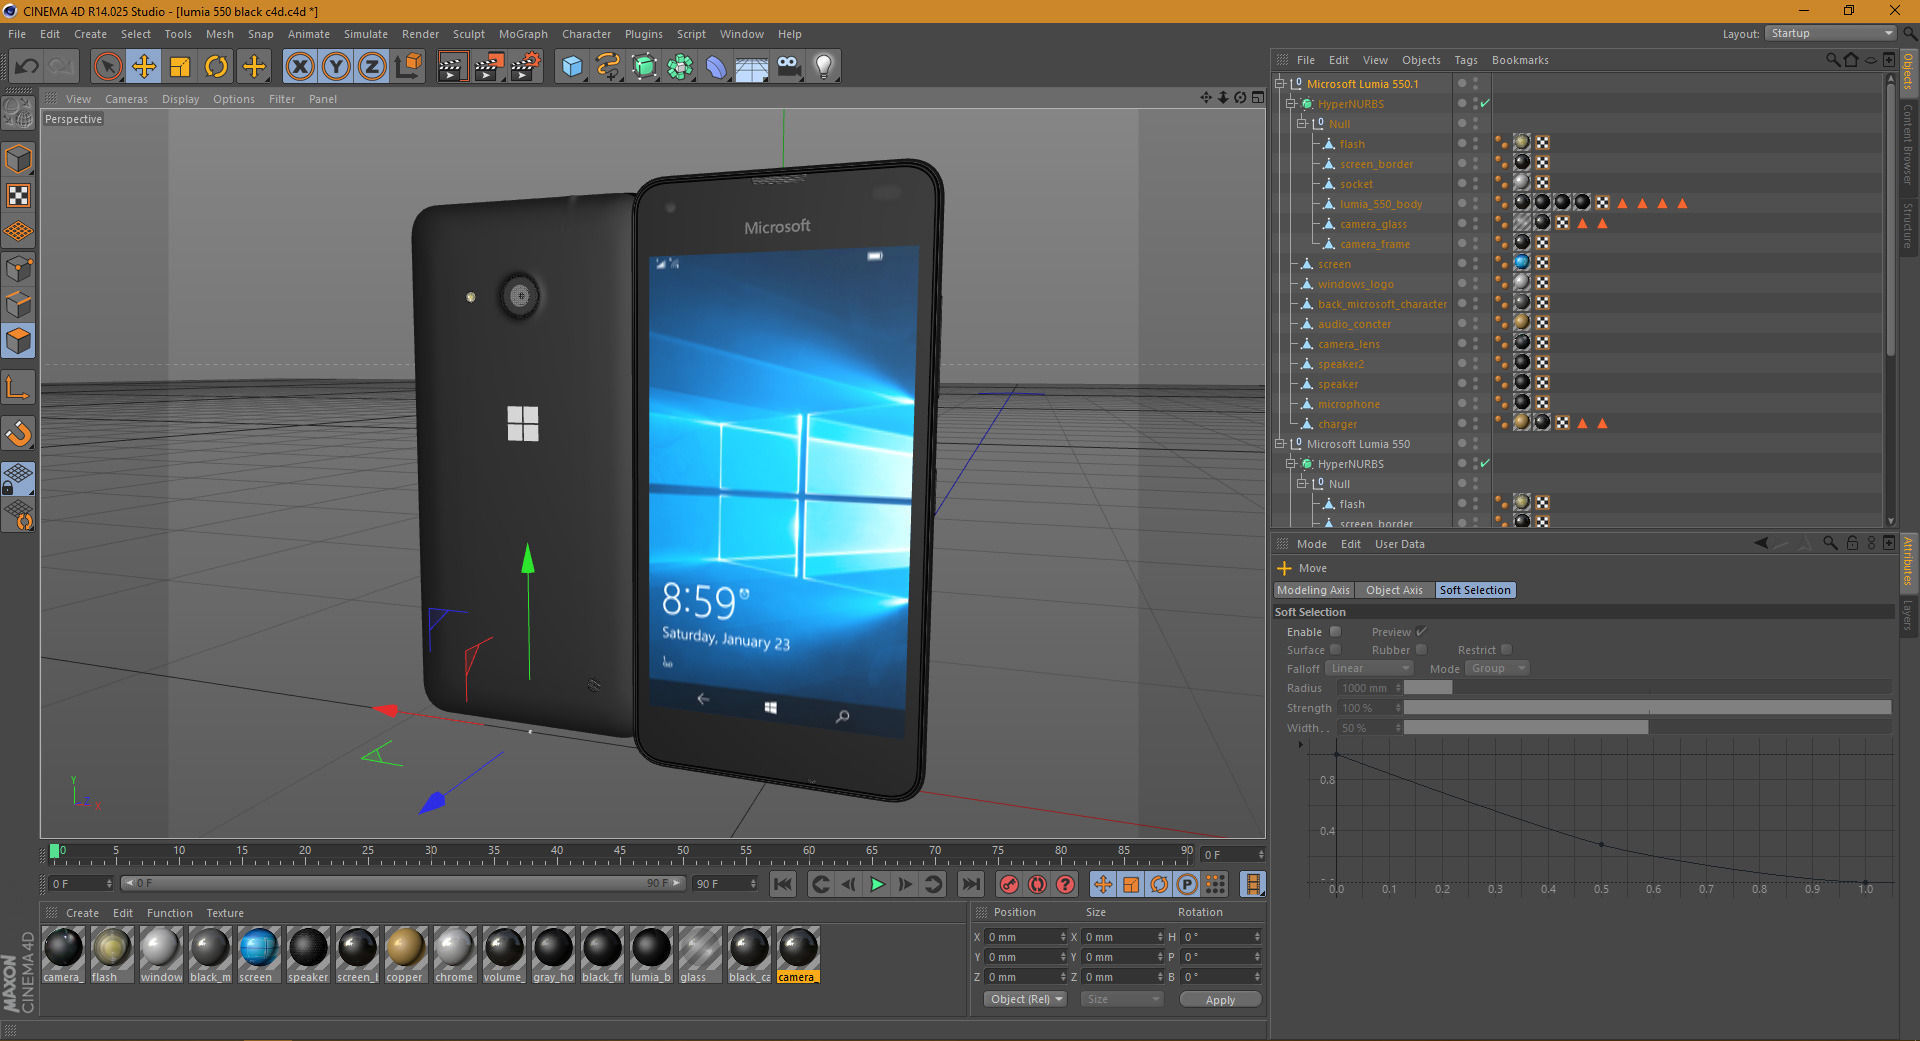Switch to Modeling Axis tab
This screenshot has width=1920, height=1041.
tap(1313, 590)
